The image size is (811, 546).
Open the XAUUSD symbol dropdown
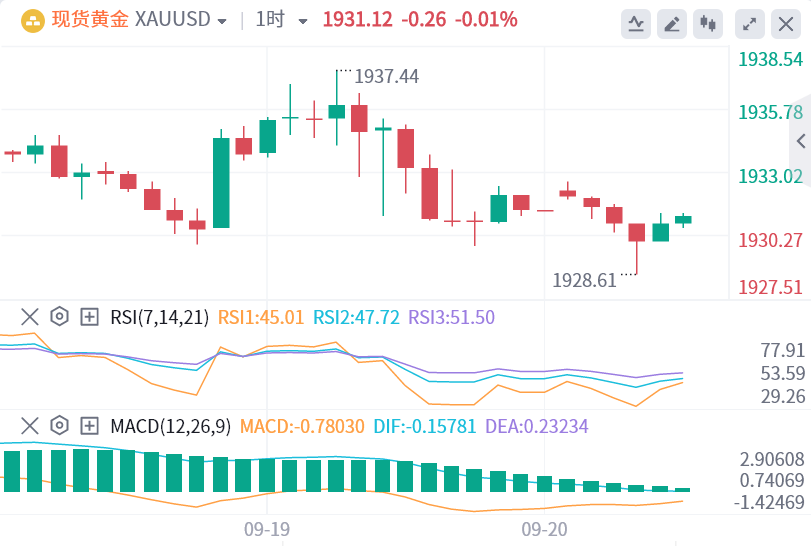[x=222, y=22]
